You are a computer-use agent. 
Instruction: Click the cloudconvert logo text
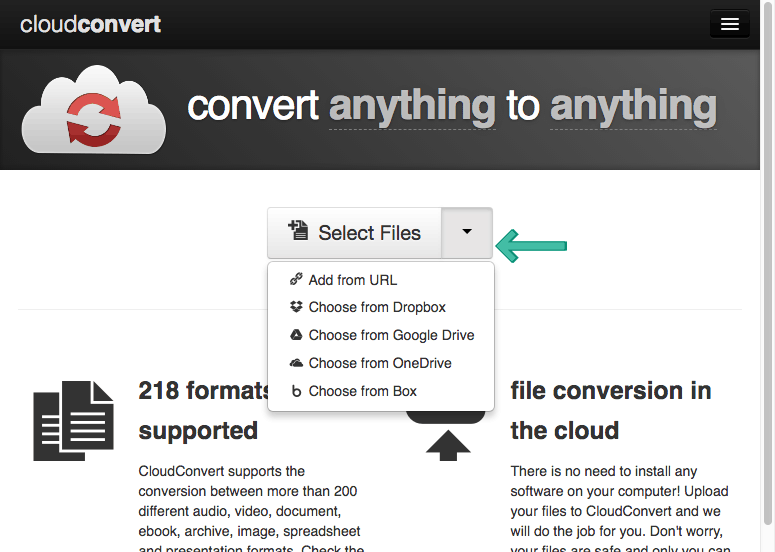tap(90, 24)
